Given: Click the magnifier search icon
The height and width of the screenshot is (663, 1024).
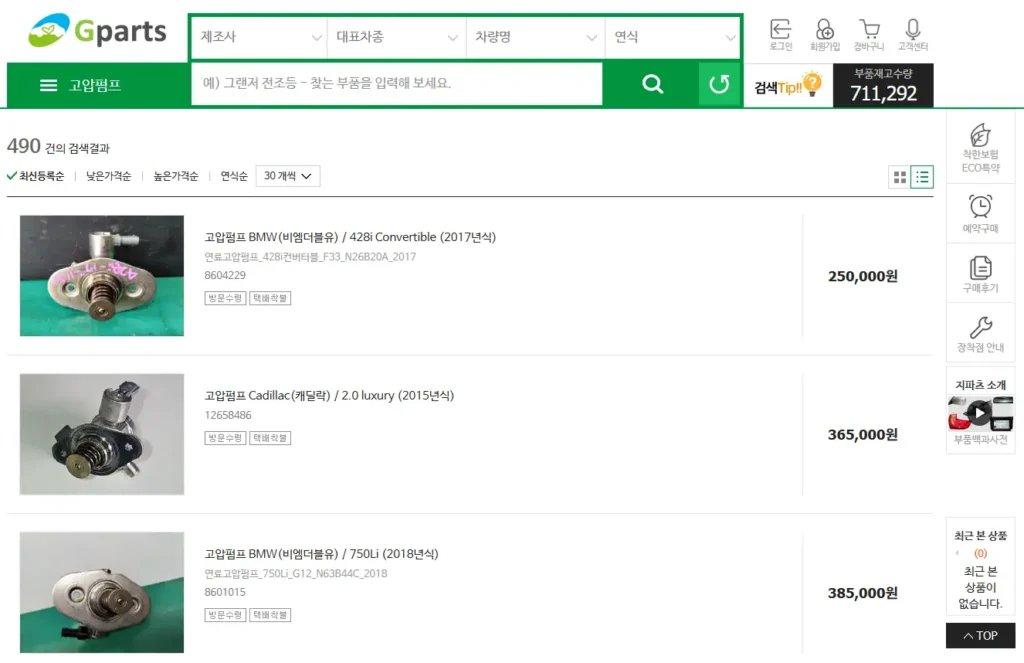Looking at the screenshot, I should pyautogui.click(x=653, y=85).
